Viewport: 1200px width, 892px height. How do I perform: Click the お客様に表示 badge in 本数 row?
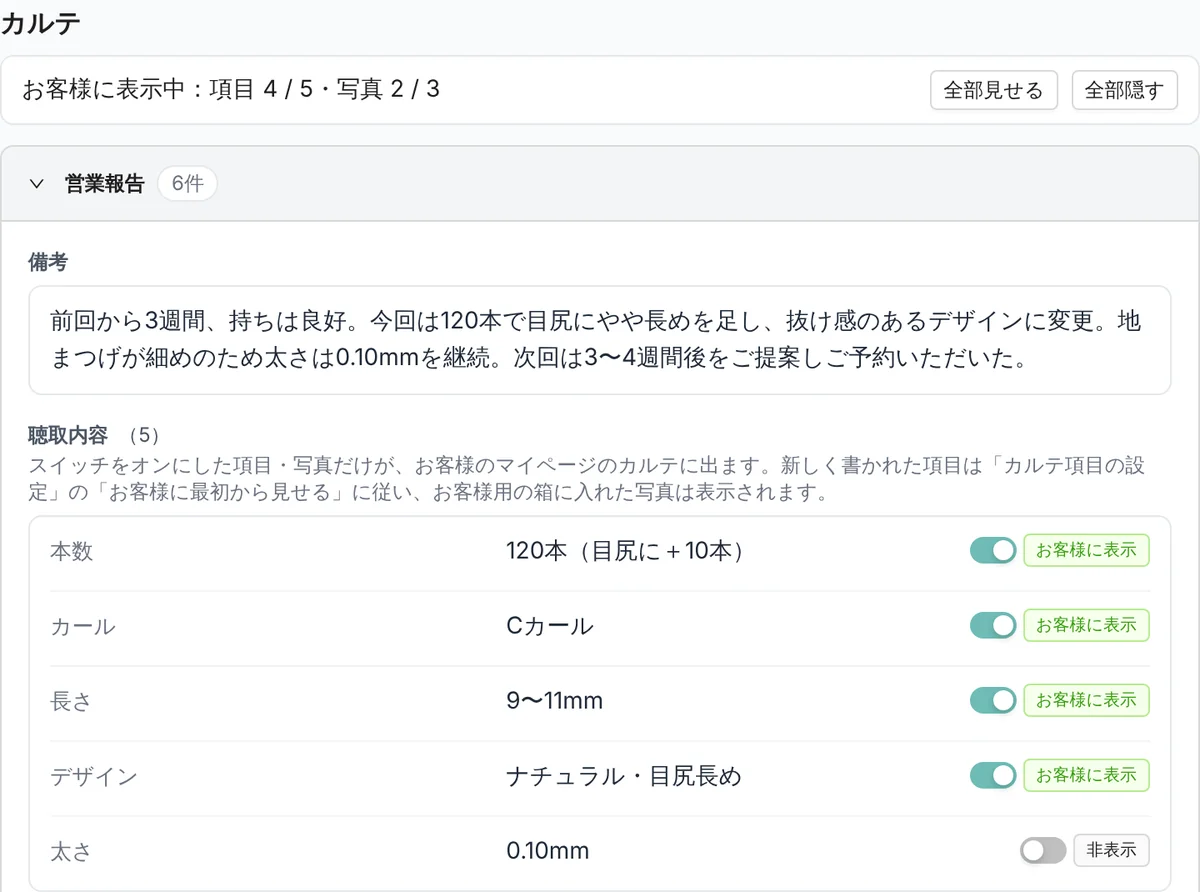coord(1086,550)
